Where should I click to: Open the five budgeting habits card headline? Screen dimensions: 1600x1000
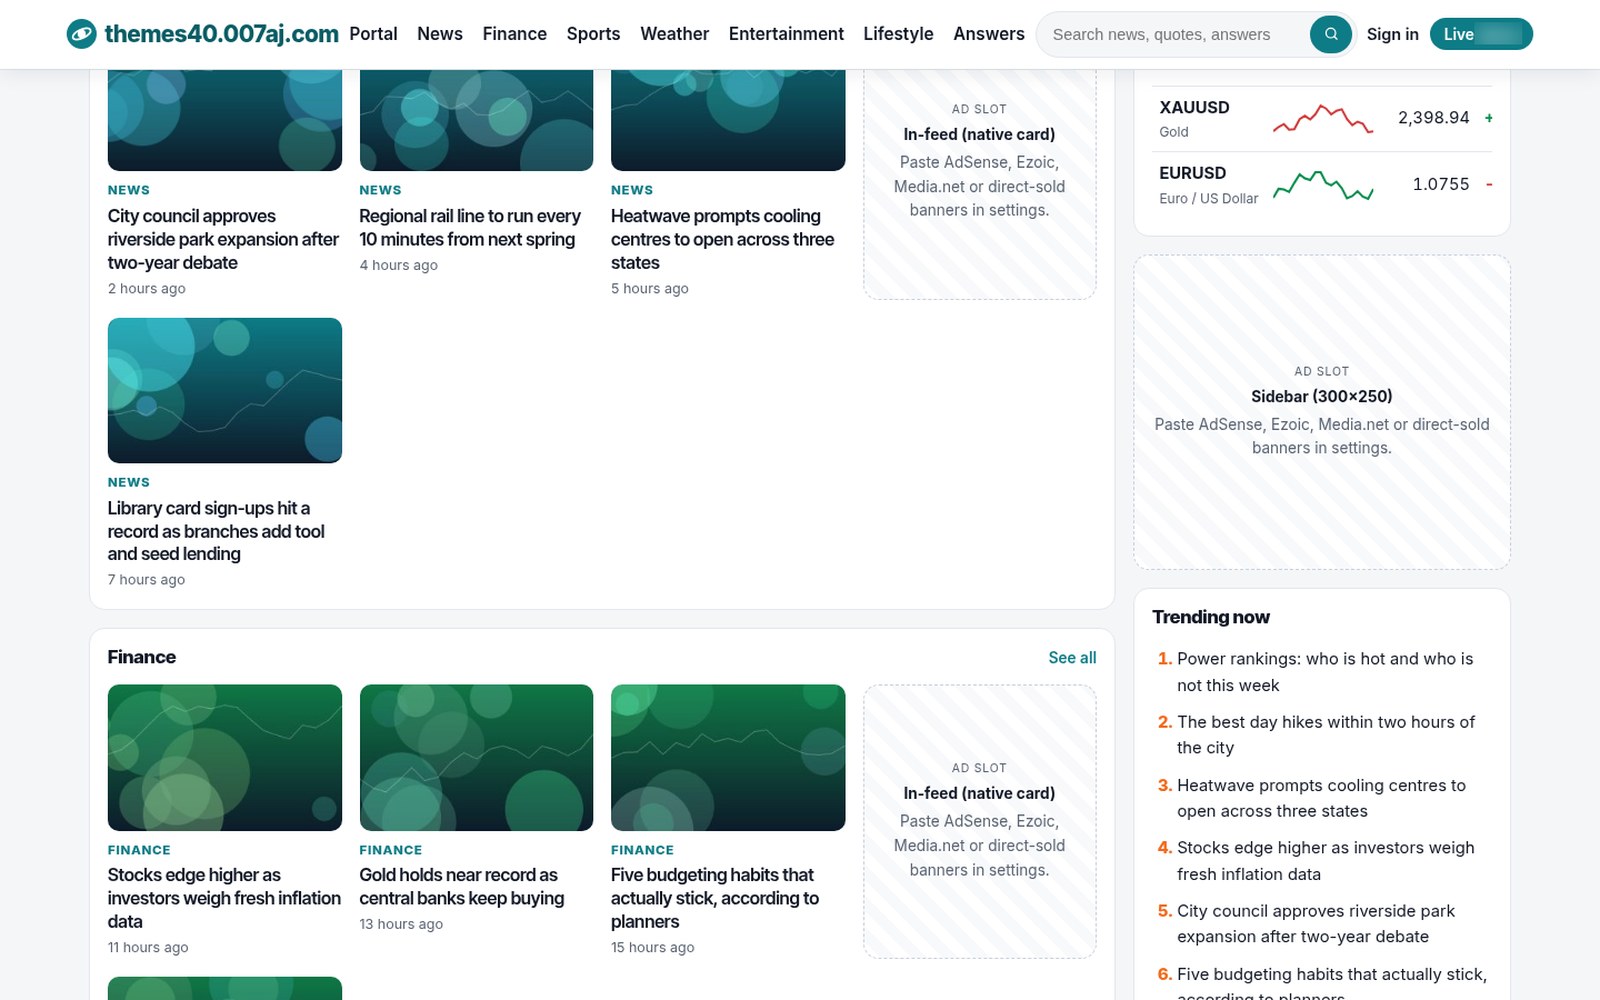[x=715, y=898]
